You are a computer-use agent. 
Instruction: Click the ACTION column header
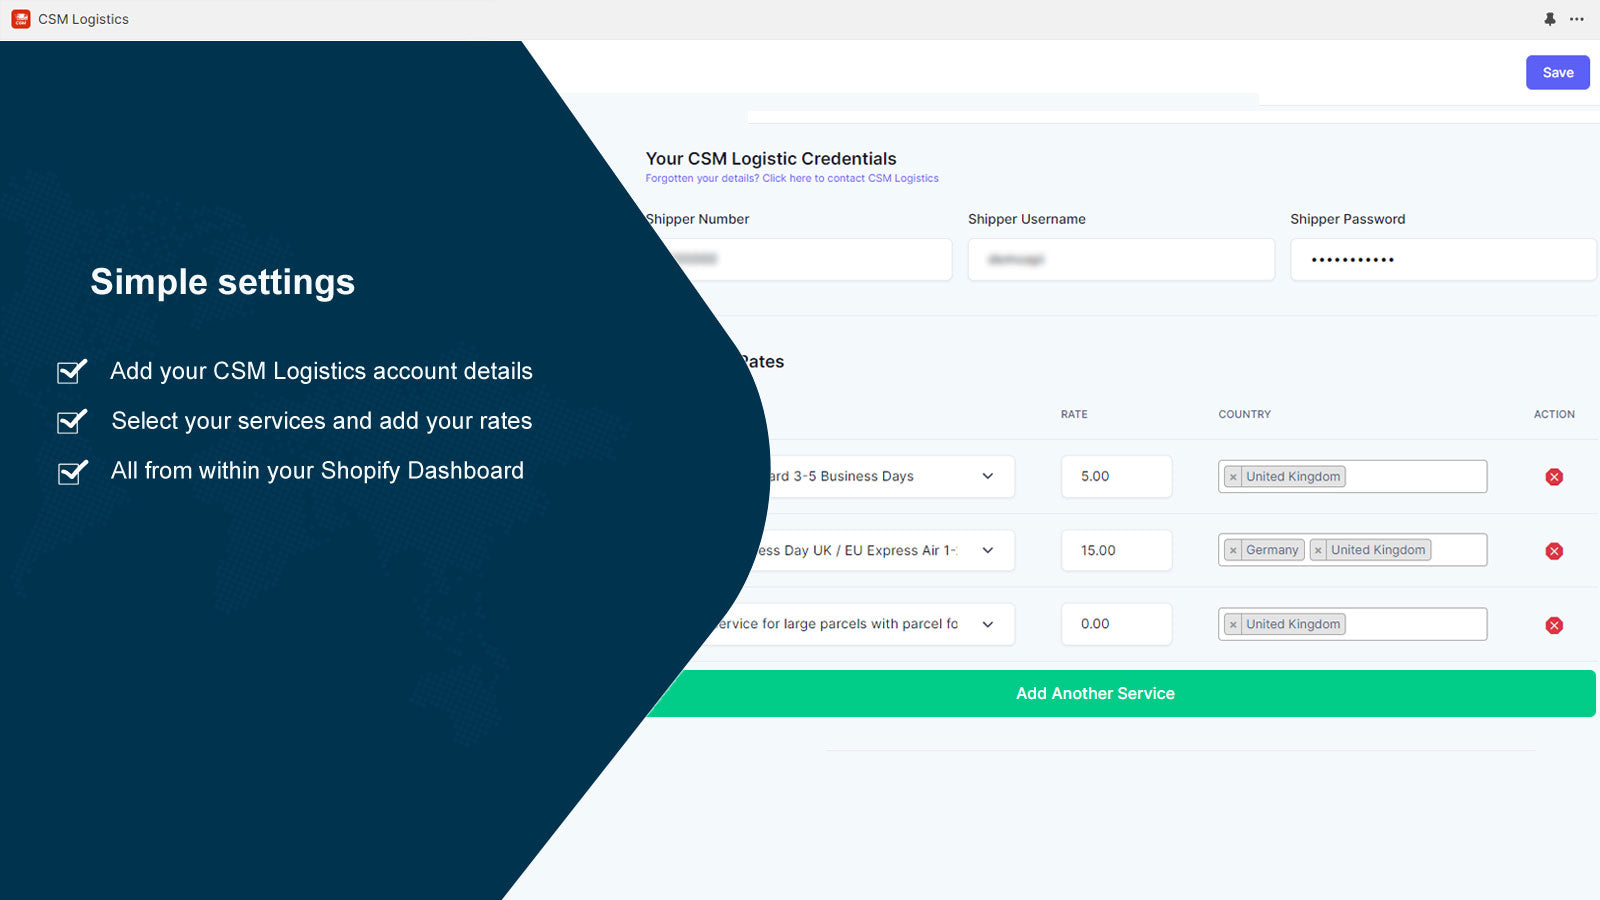coord(1554,414)
